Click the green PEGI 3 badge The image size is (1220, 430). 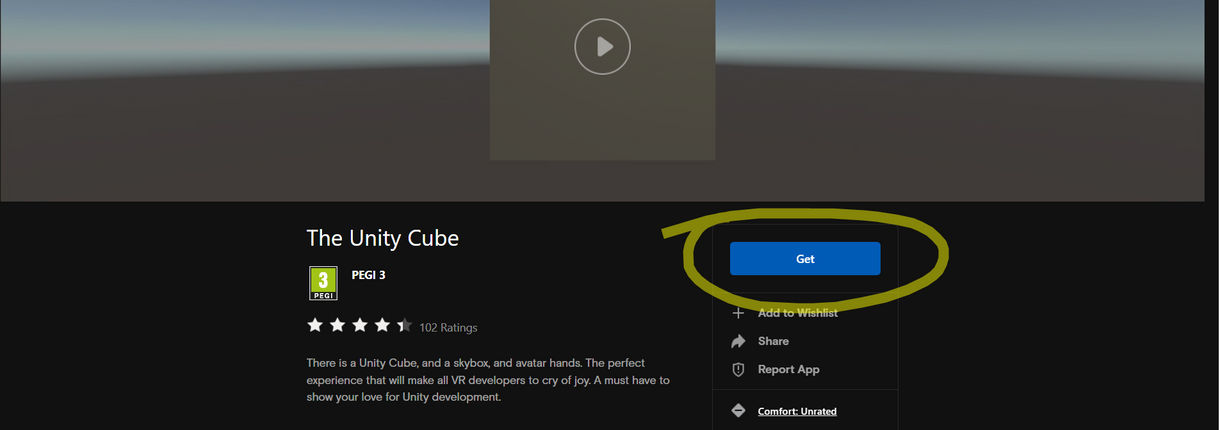click(323, 283)
